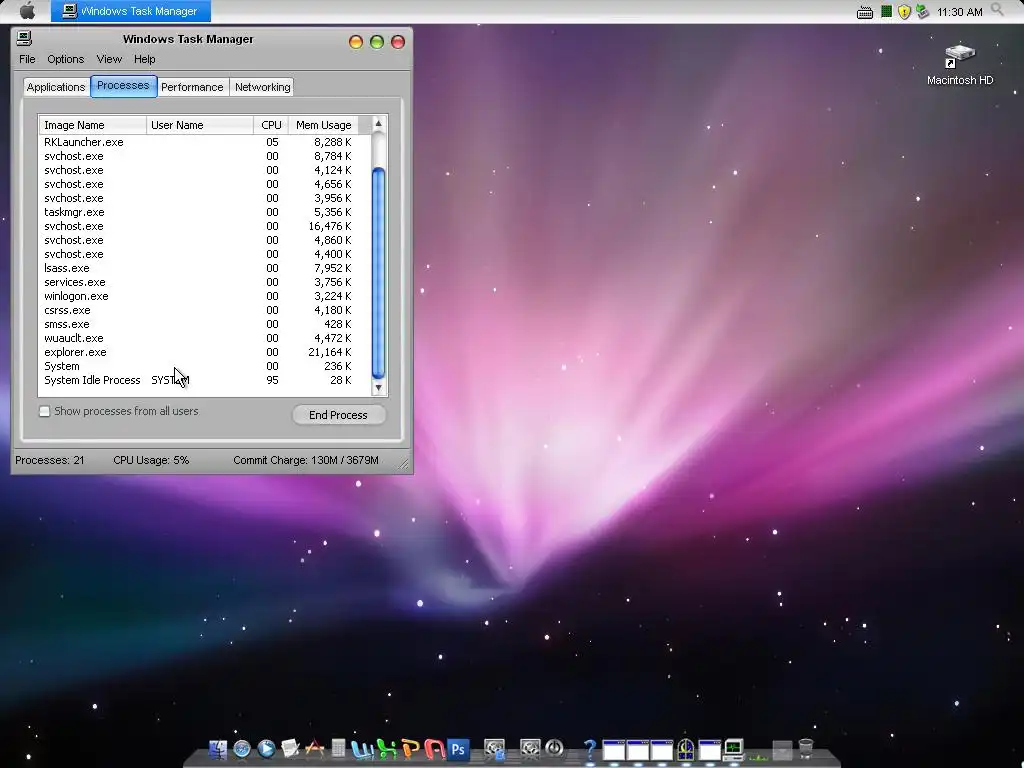This screenshot has width=1024, height=768.
Task: Open the Help menu
Action: pos(144,59)
